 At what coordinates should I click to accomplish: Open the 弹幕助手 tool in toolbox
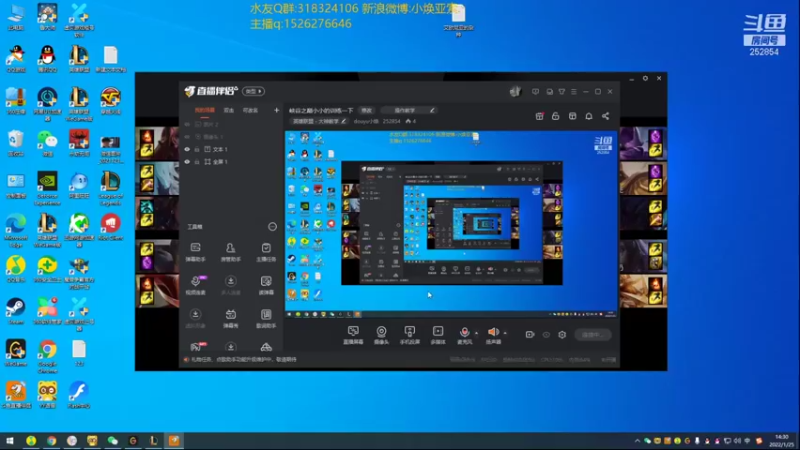(195, 252)
